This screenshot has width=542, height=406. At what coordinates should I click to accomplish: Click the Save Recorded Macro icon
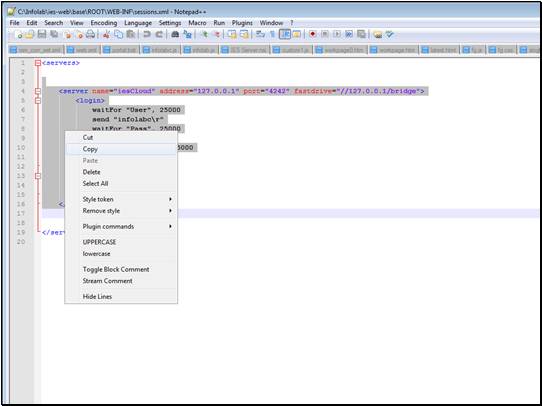click(x=361, y=35)
